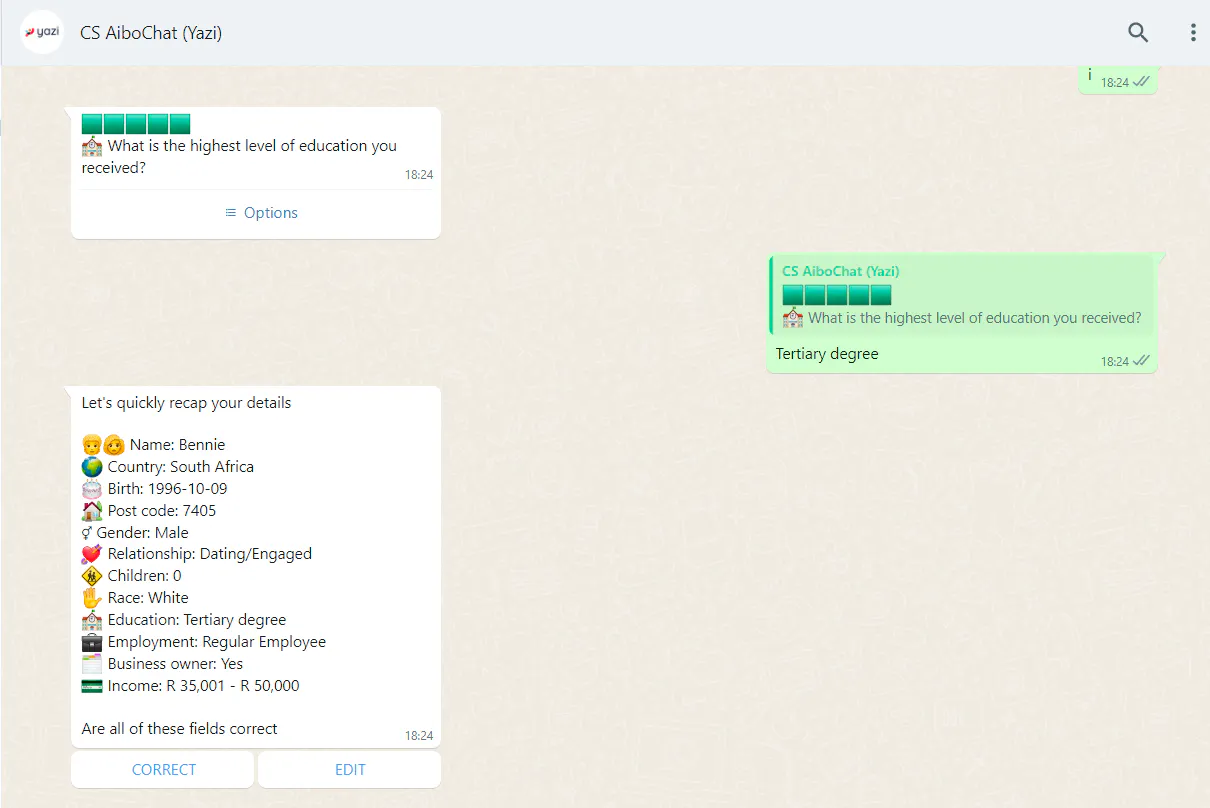
Task: Click the 'Education: Tertiary degree' line
Action: 184,620
